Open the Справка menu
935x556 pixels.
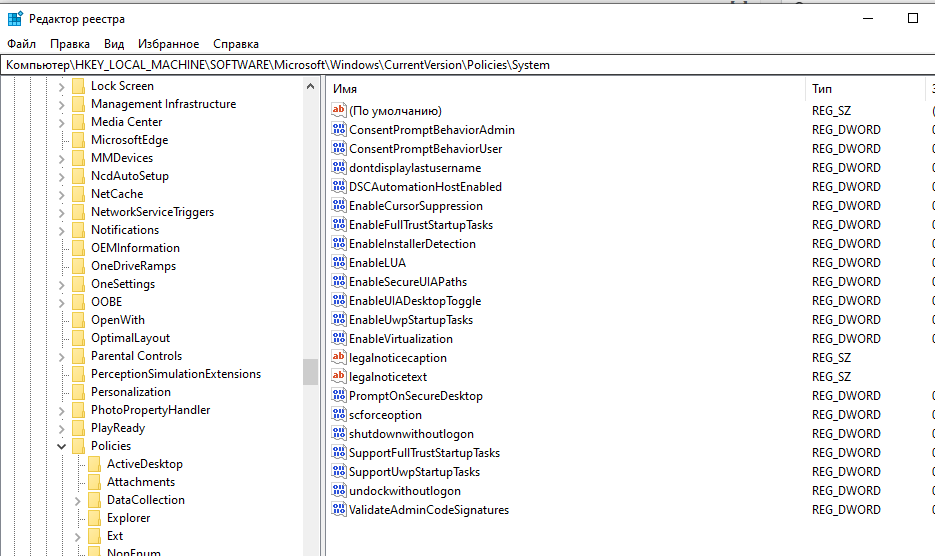point(236,44)
